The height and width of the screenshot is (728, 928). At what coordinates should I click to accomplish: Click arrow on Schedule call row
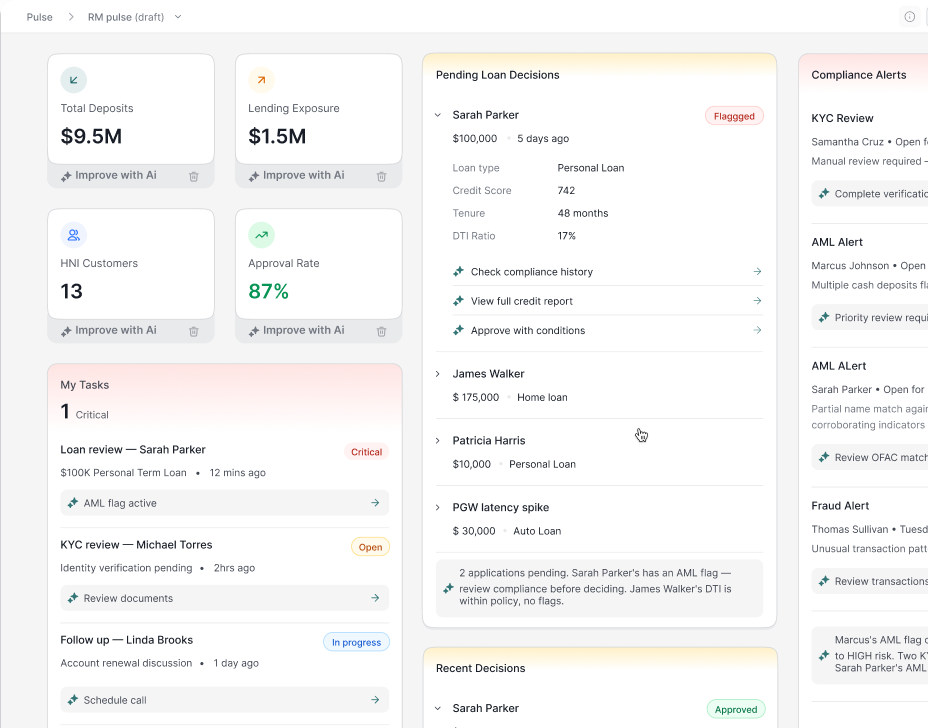[x=375, y=700]
